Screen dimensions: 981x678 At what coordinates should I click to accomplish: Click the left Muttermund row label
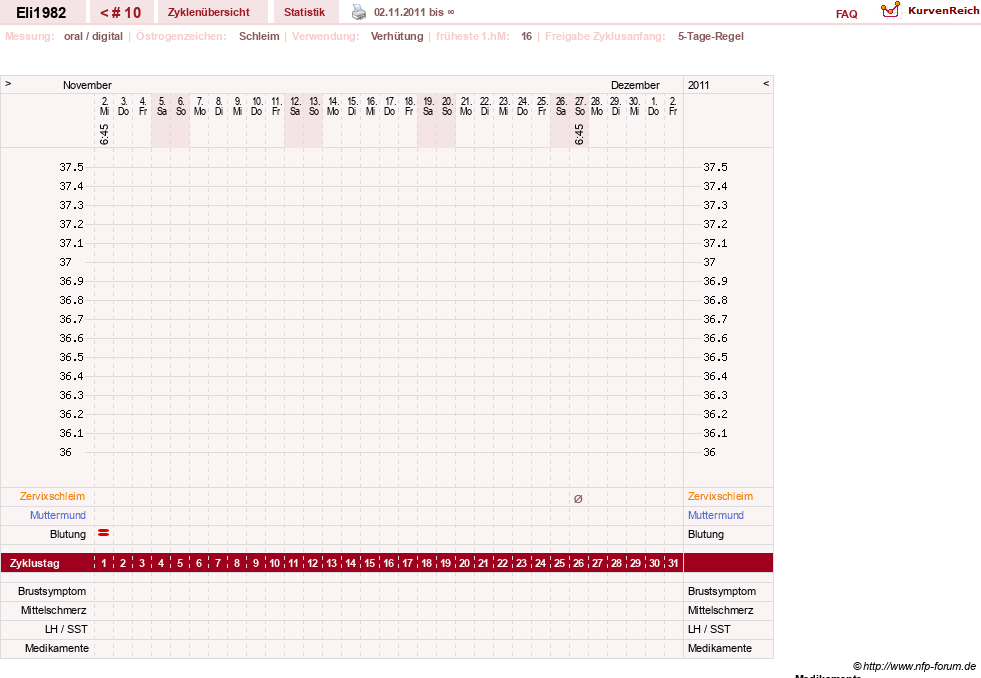(x=58, y=515)
